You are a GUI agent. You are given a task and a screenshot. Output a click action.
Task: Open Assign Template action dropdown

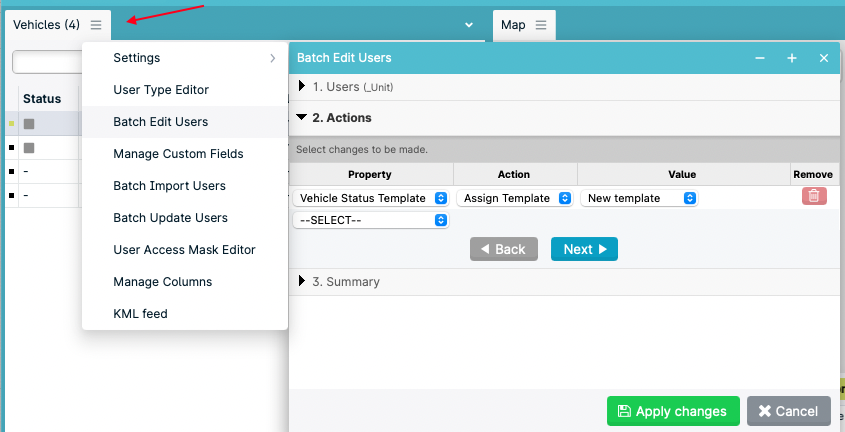[x=515, y=198]
